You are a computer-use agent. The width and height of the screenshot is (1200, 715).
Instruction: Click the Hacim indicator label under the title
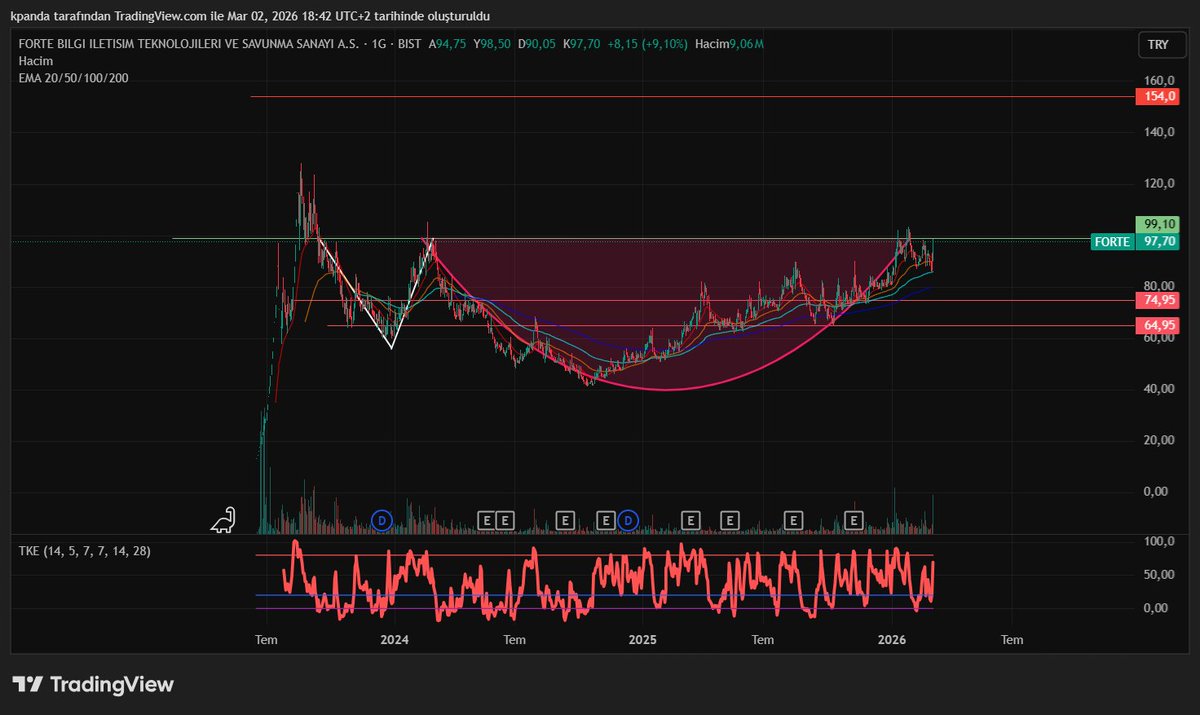click(x=34, y=61)
